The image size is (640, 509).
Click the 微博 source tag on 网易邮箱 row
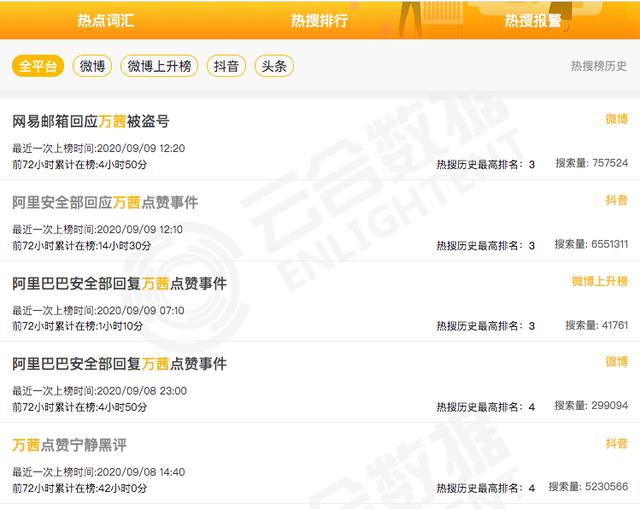coord(616,119)
